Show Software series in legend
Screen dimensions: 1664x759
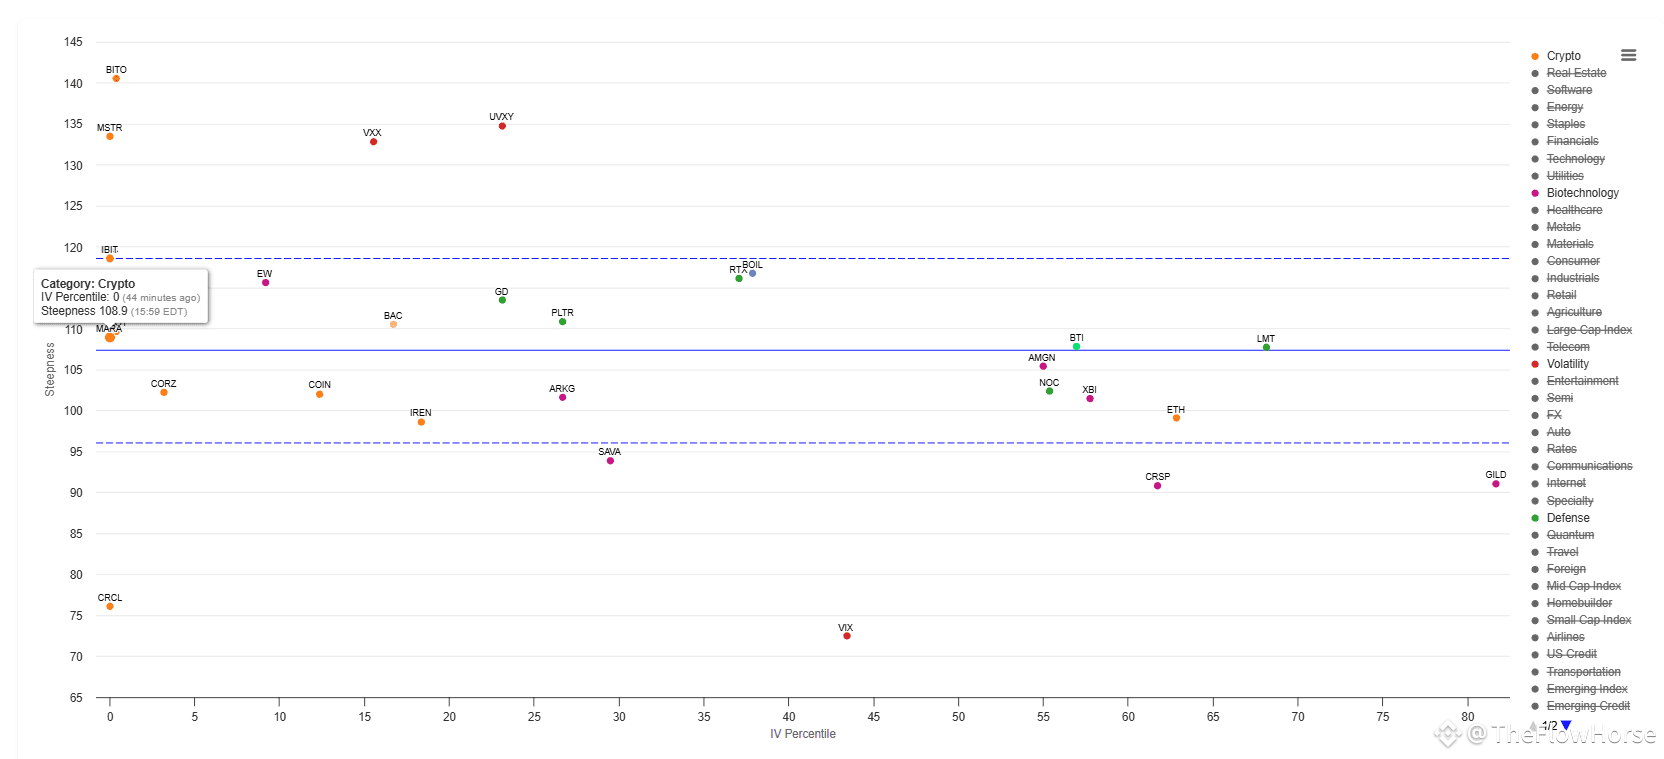[1569, 90]
